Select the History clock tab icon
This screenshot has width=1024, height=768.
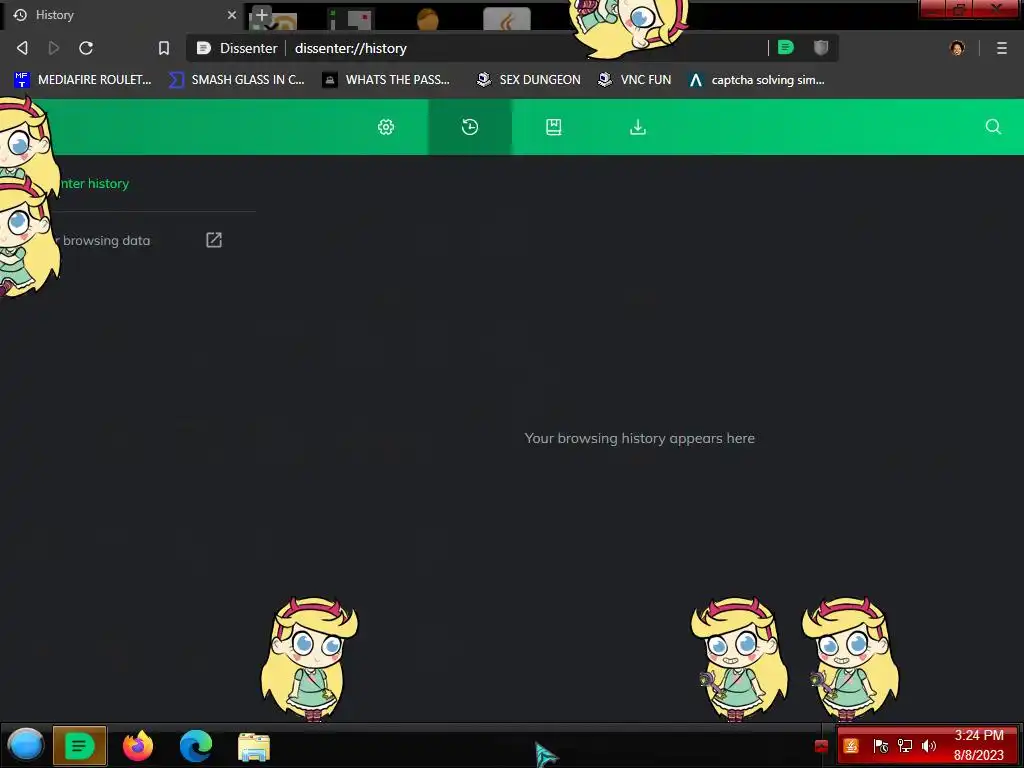click(x=470, y=127)
